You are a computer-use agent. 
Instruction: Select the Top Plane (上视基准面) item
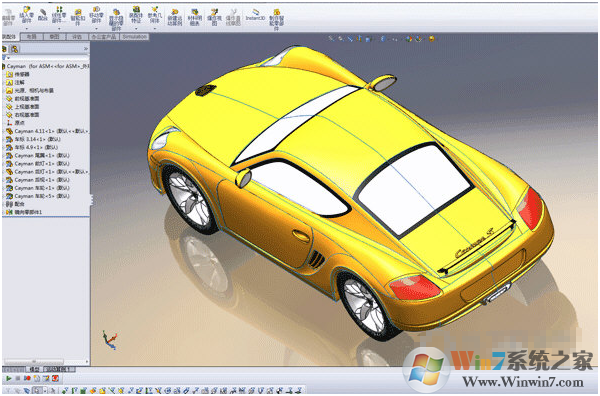(23, 107)
